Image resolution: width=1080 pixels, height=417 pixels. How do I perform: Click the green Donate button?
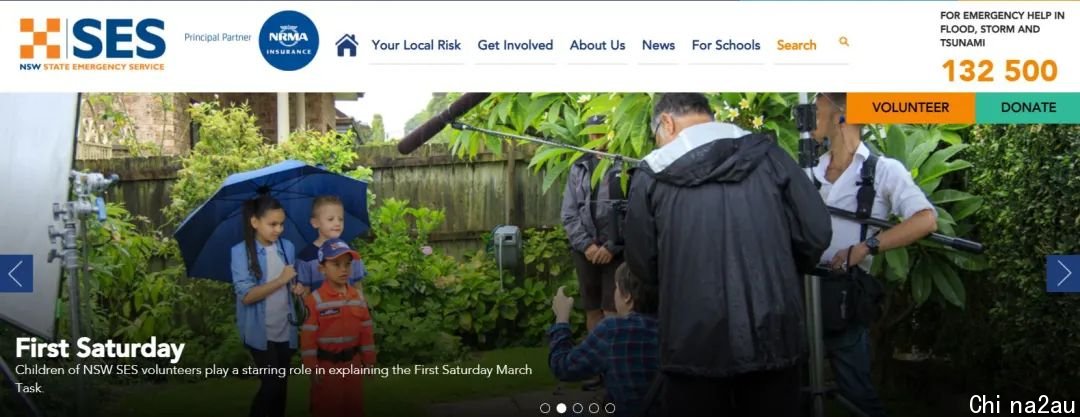(x=1028, y=108)
